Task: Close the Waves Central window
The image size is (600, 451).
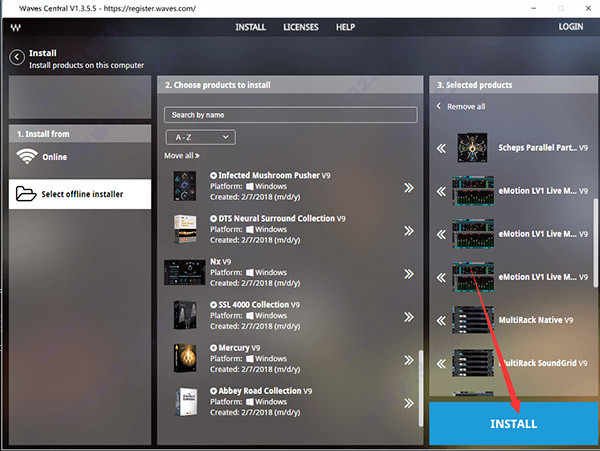Action: click(x=588, y=8)
